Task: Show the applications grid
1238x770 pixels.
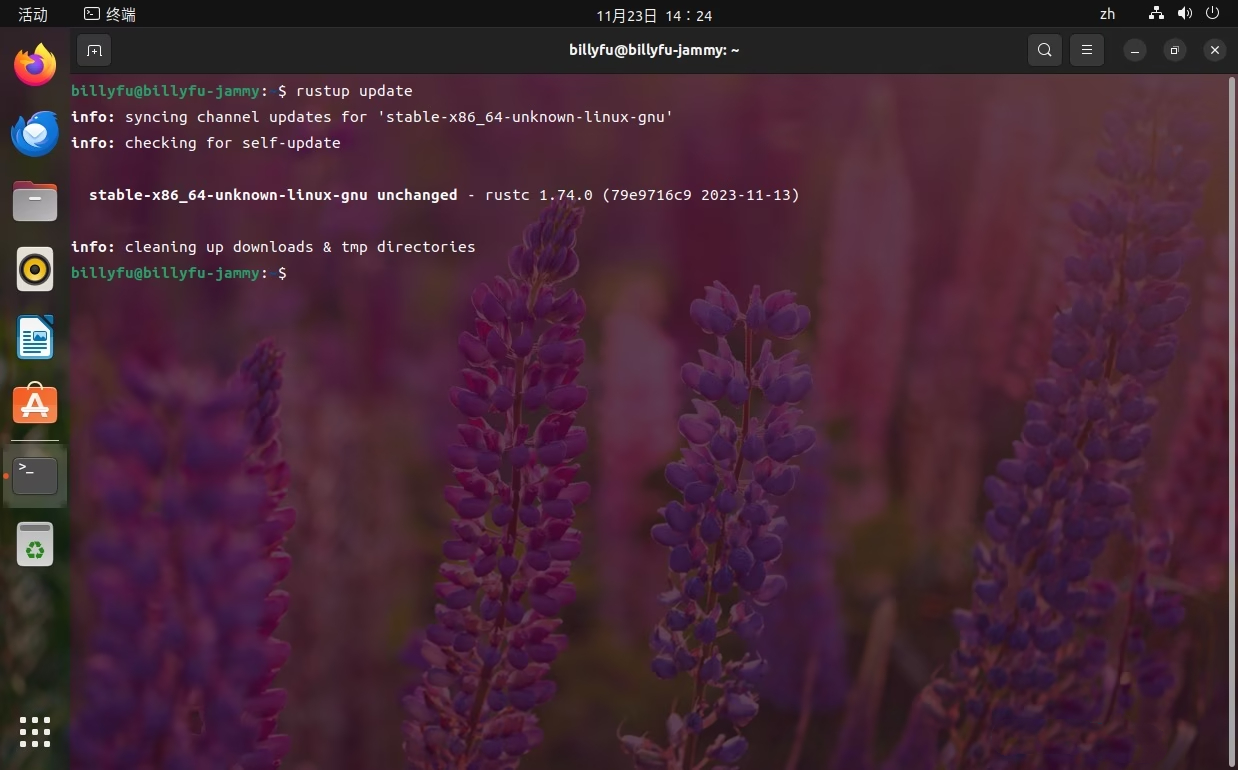Action: coord(35,732)
